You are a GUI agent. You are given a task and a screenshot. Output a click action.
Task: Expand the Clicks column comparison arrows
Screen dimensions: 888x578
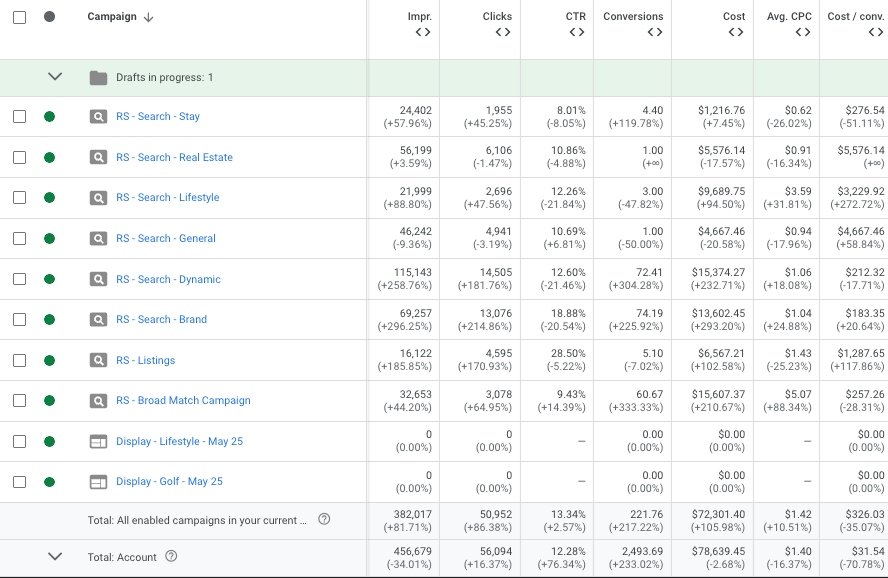click(x=503, y=32)
